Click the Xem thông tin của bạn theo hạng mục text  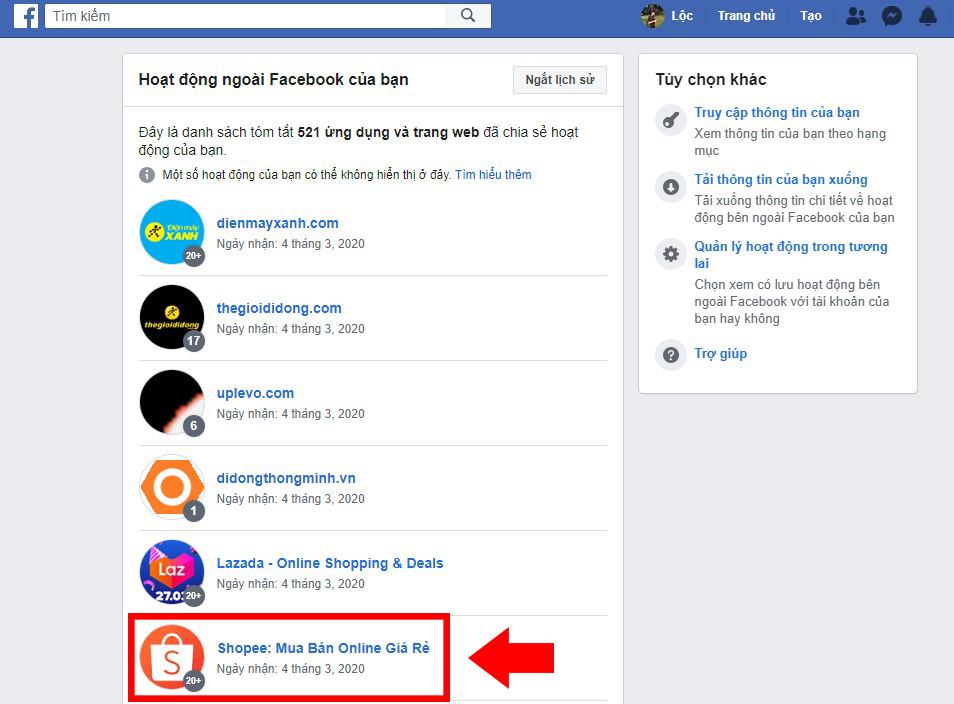(790, 142)
